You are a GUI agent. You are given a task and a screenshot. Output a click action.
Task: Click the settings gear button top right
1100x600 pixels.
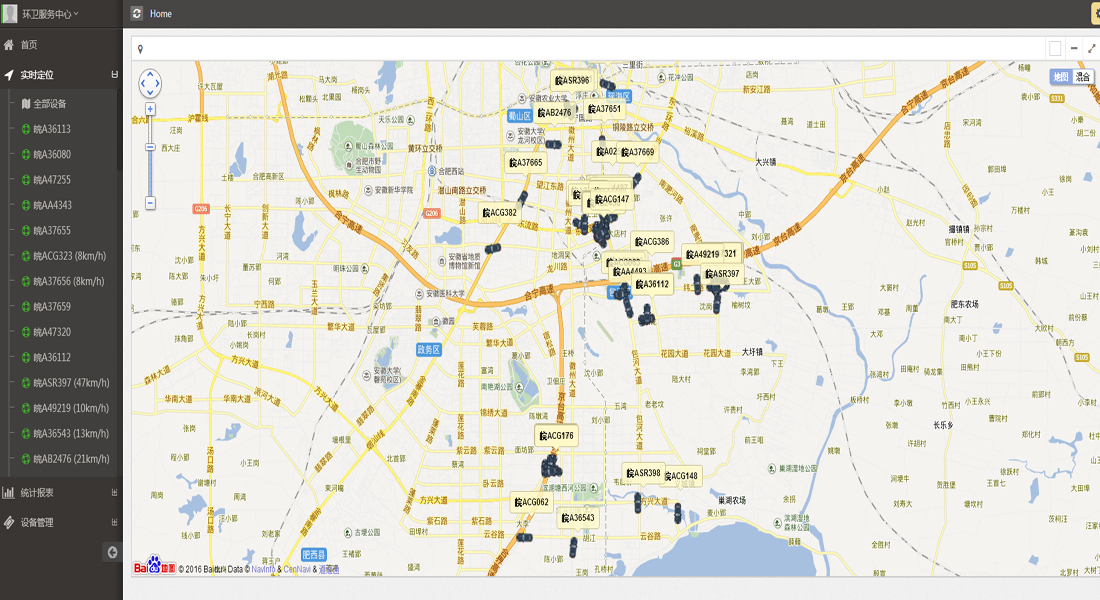click(1096, 14)
